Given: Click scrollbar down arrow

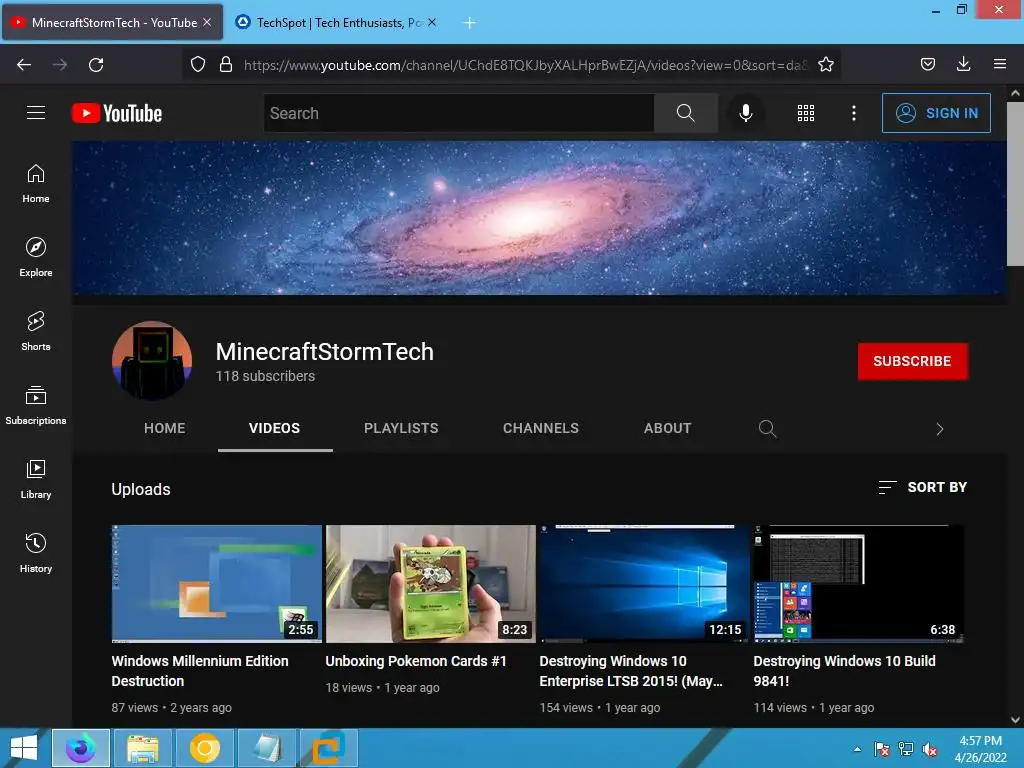Looking at the screenshot, I should 1015,719.
